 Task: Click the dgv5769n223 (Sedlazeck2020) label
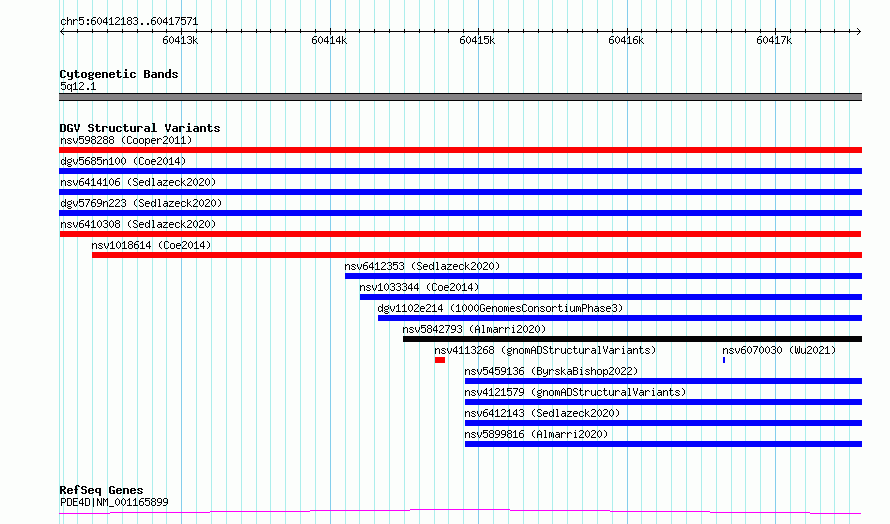click(141, 203)
